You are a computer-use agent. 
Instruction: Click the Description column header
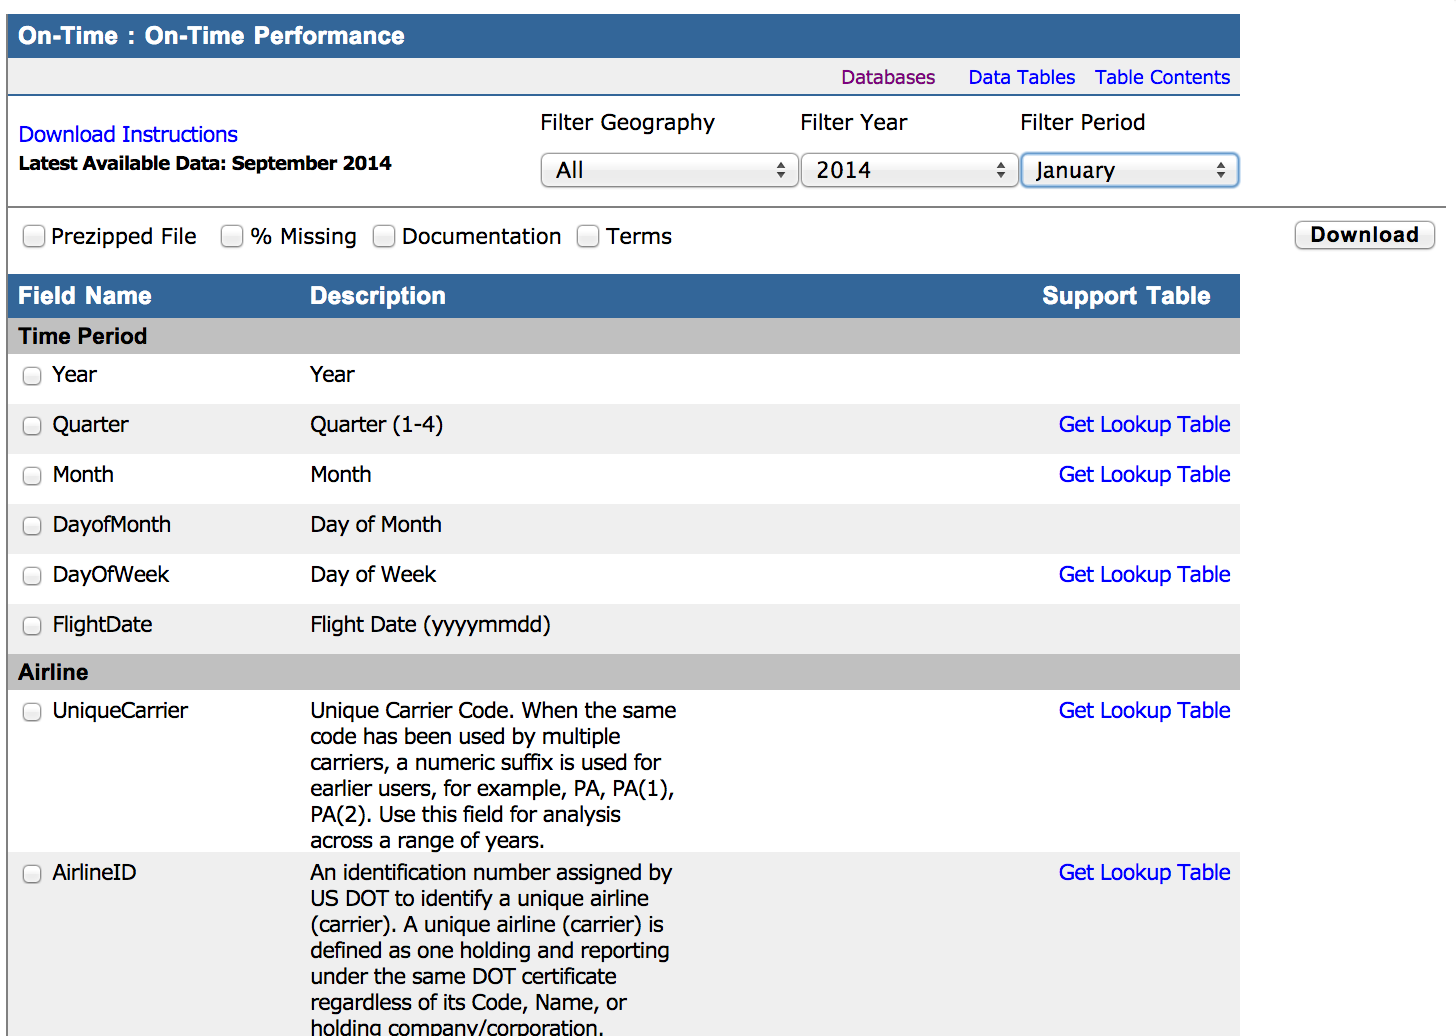(378, 296)
